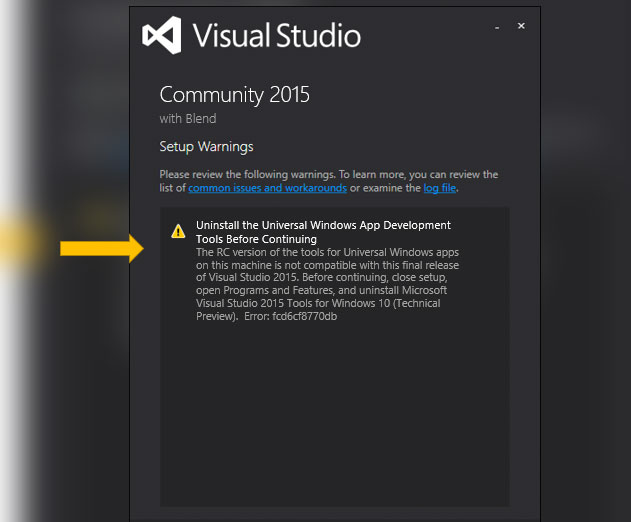Click the 'Uninstall the Universal Windows App Development' warning title
631x522 pixels.
(323, 232)
